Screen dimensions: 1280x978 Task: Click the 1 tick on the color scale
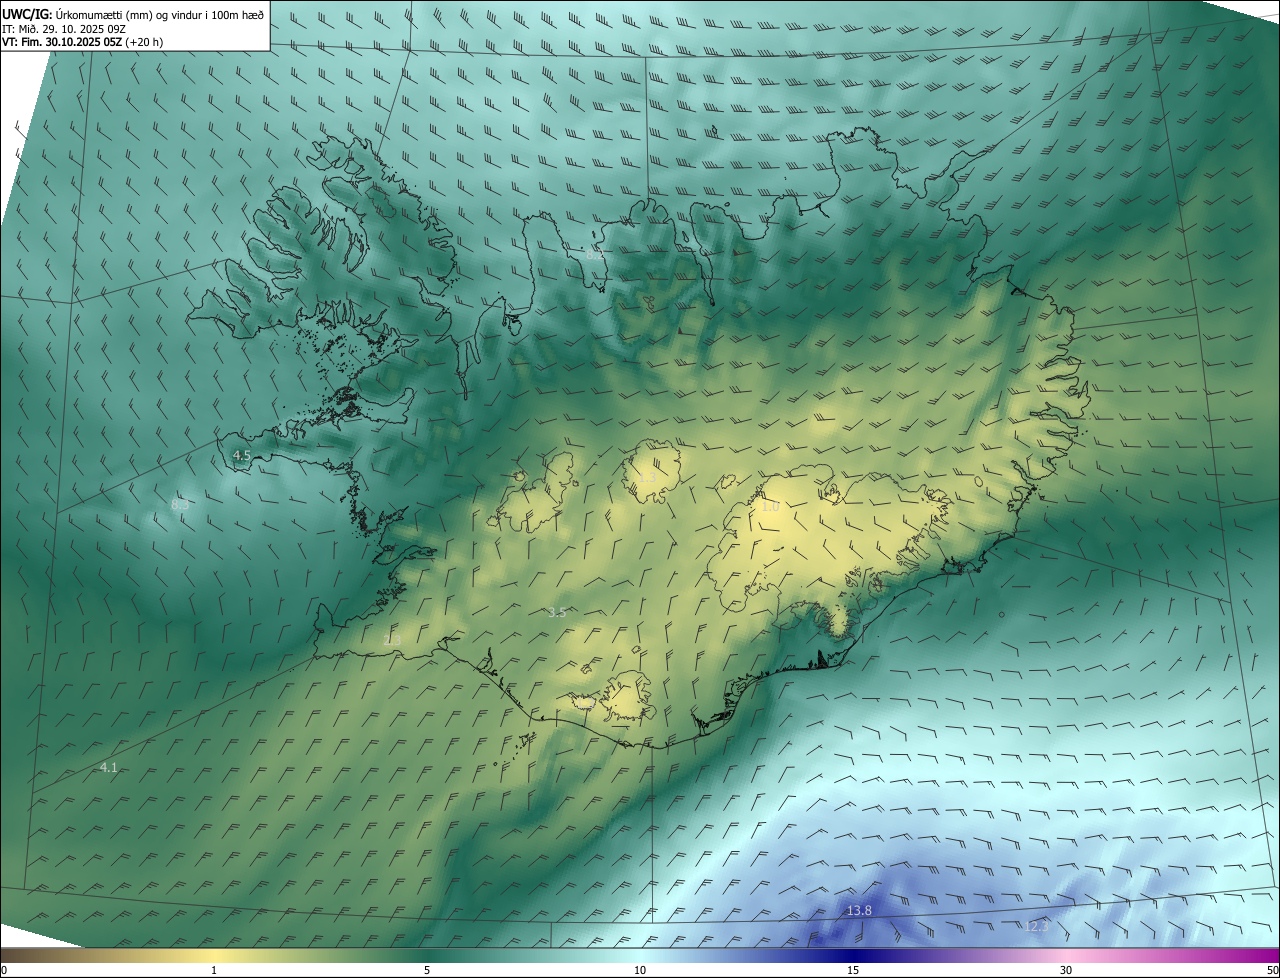point(214,970)
